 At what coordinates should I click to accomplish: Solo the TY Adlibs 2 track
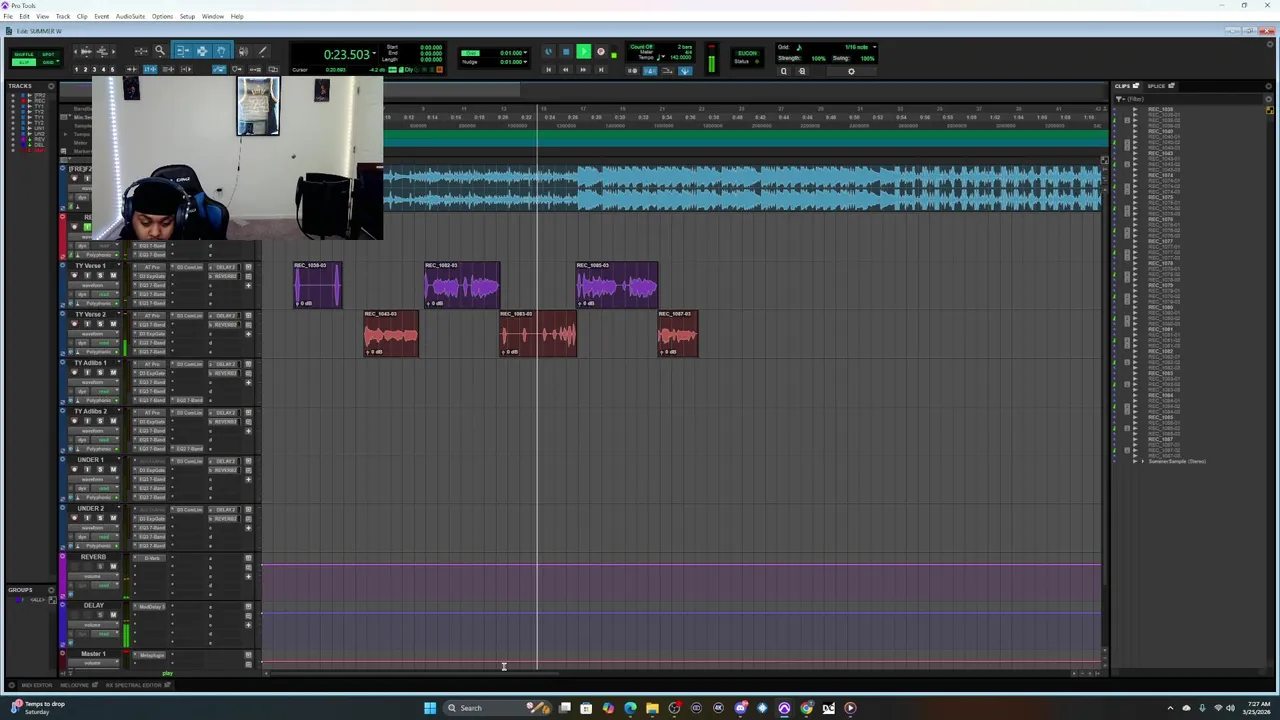(100, 421)
